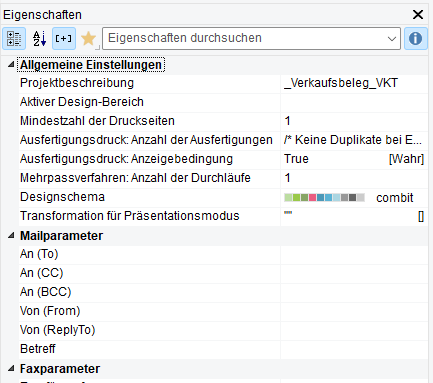Select the Mailparameter header

[x=61, y=236]
